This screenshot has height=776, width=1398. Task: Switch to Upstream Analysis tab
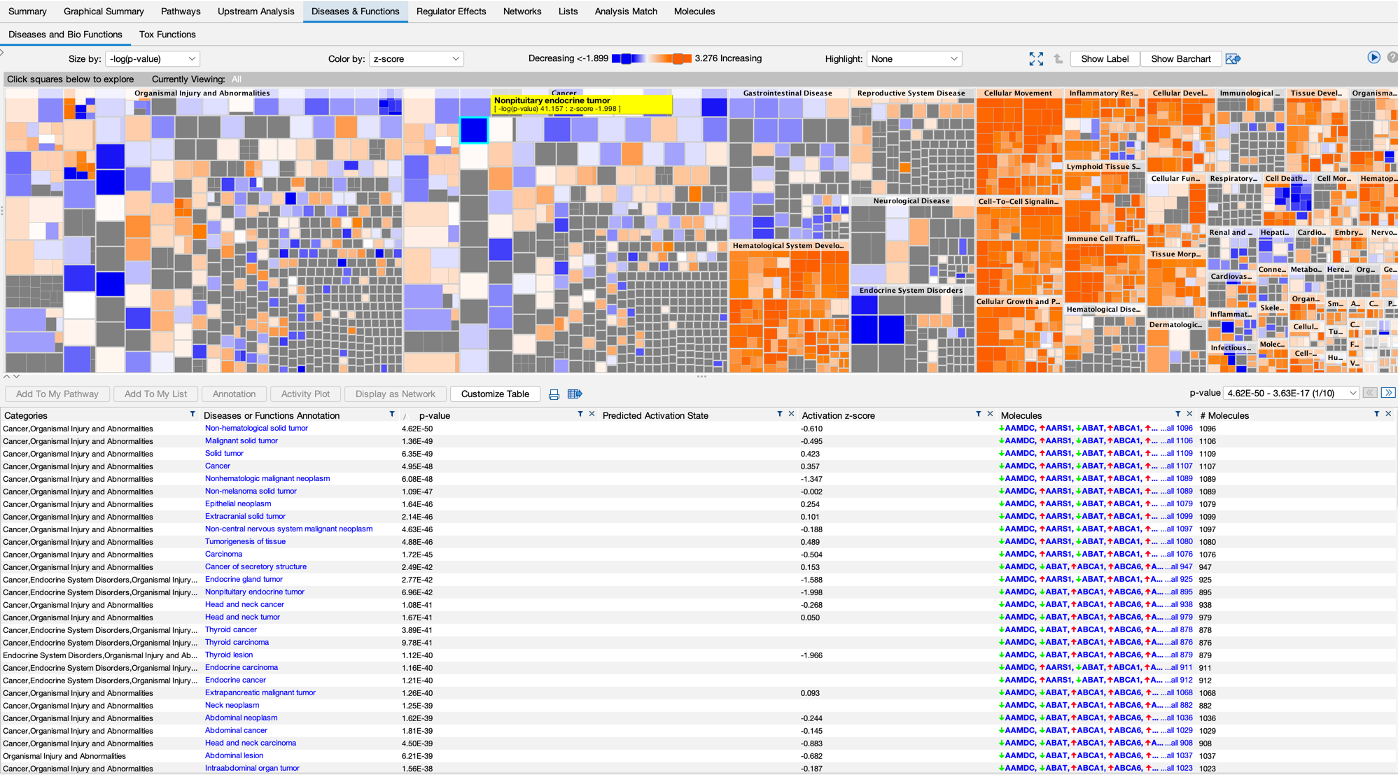(255, 12)
